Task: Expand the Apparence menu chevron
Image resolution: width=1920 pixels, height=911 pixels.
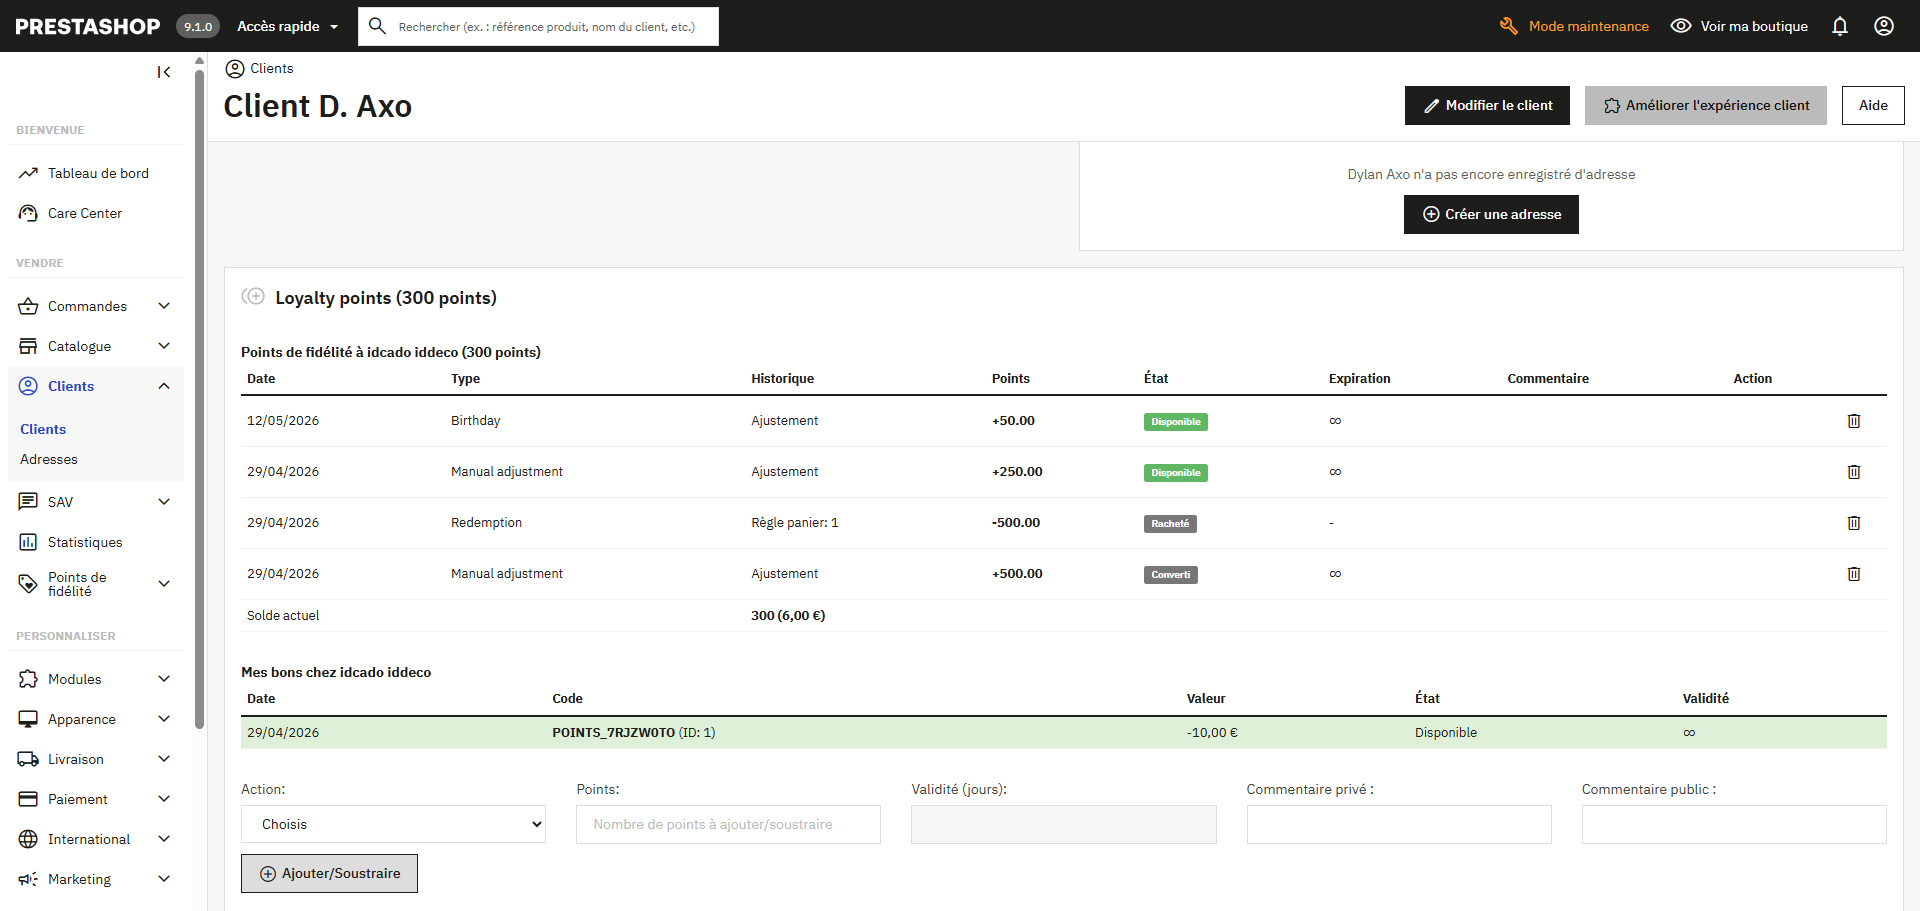Action: pyautogui.click(x=164, y=719)
